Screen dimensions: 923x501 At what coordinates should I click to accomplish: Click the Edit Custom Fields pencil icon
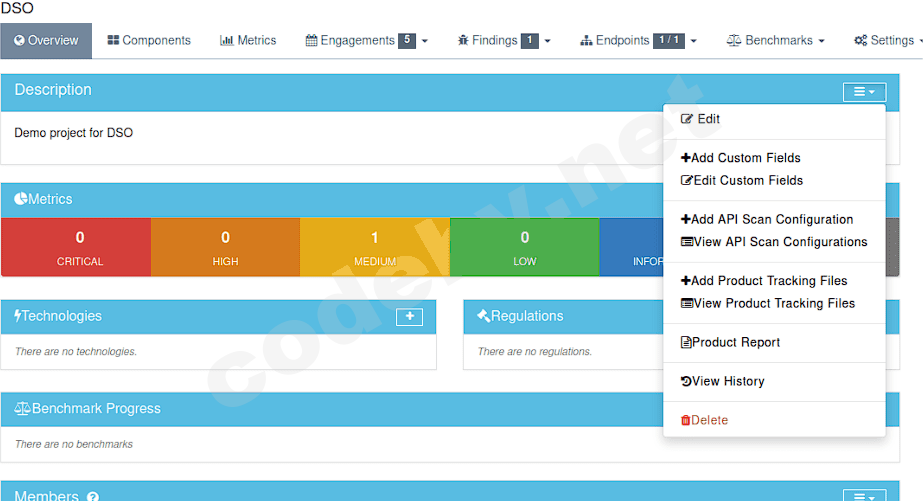[686, 180]
